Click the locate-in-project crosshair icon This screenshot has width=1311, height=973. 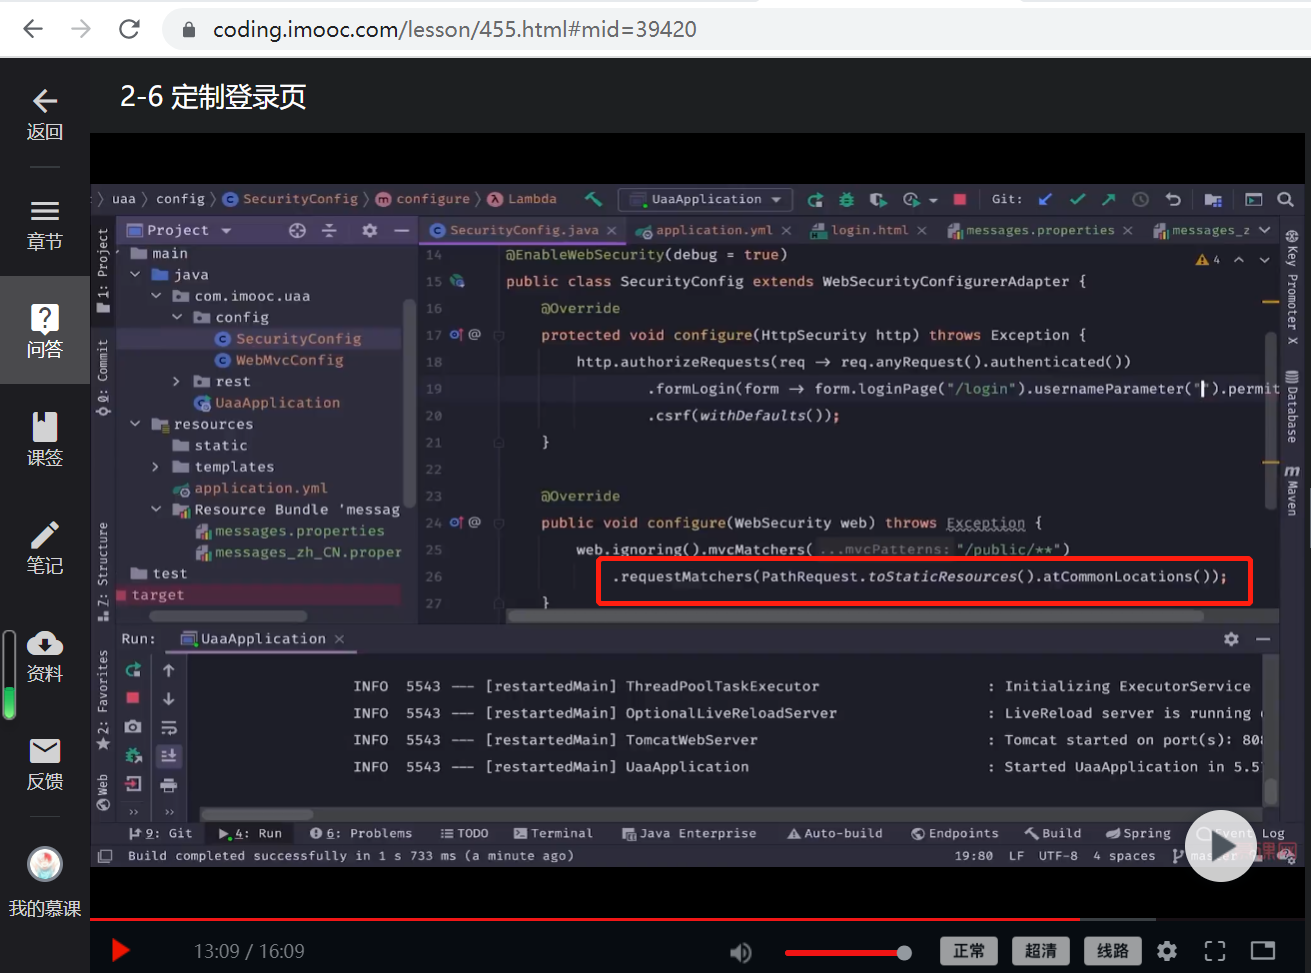pos(297,230)
